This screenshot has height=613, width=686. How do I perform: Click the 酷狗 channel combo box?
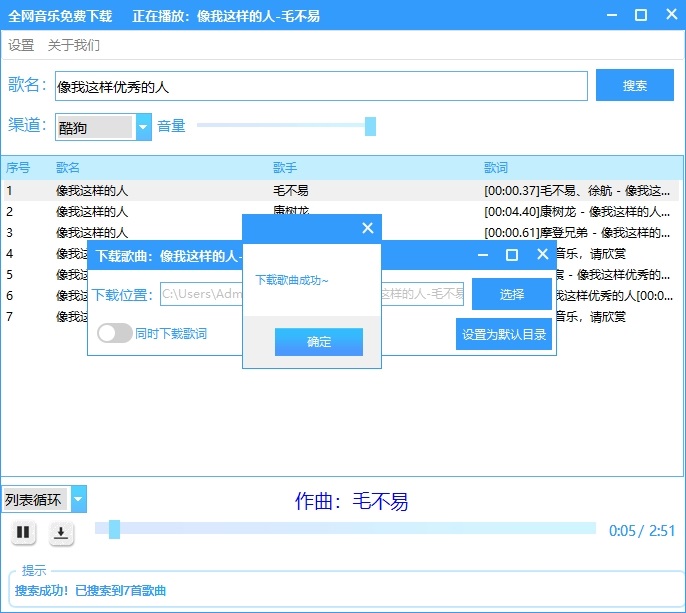pos(94,127)
